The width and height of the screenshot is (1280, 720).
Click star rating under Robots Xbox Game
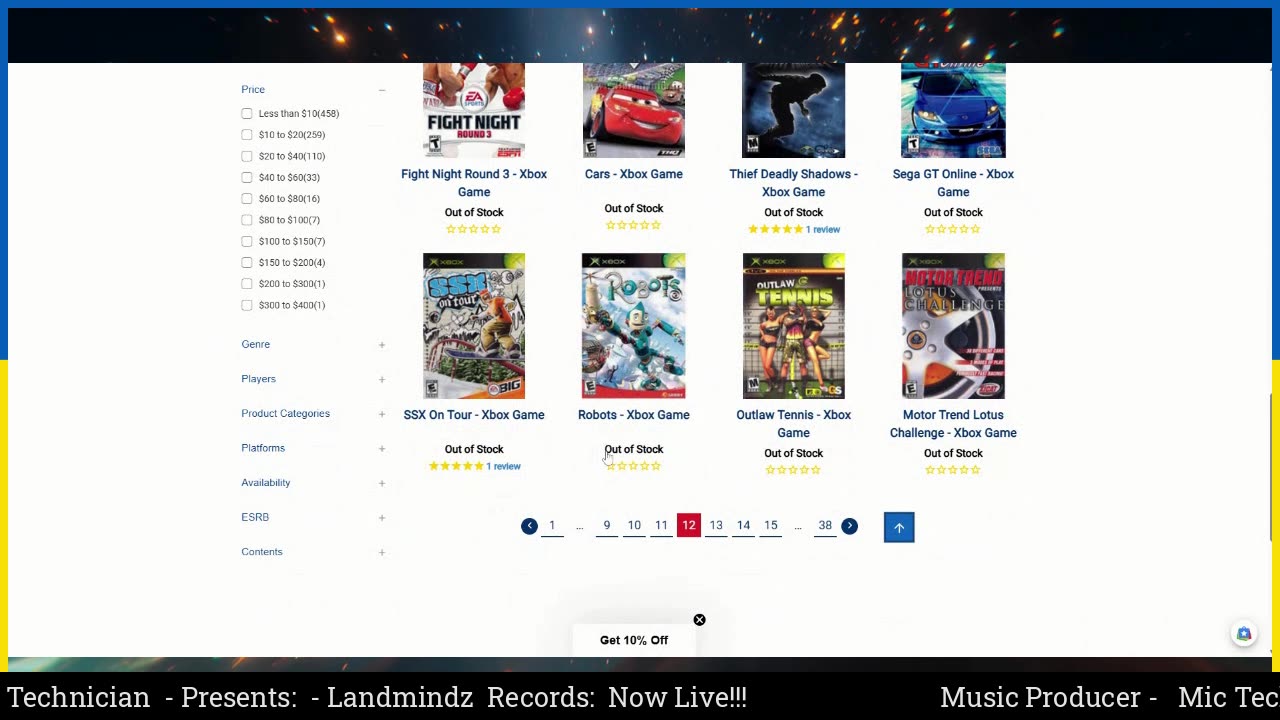634,466
